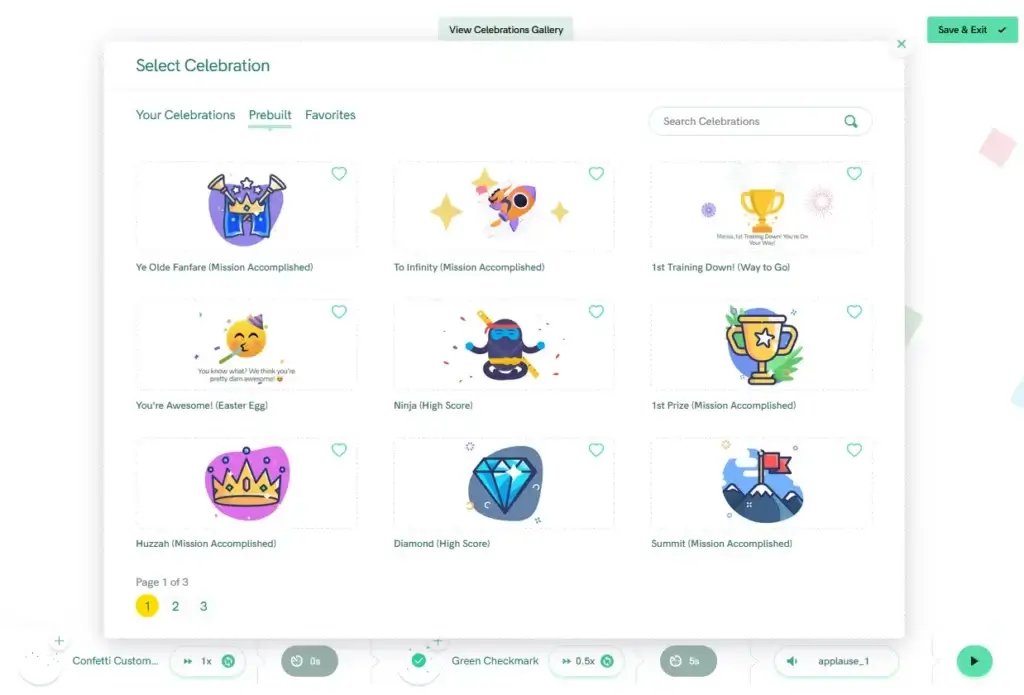Favorite the Ye Olde Fanfare celebration heart
This screenshot has height=695, width=1024.
(x=339, y=174)
